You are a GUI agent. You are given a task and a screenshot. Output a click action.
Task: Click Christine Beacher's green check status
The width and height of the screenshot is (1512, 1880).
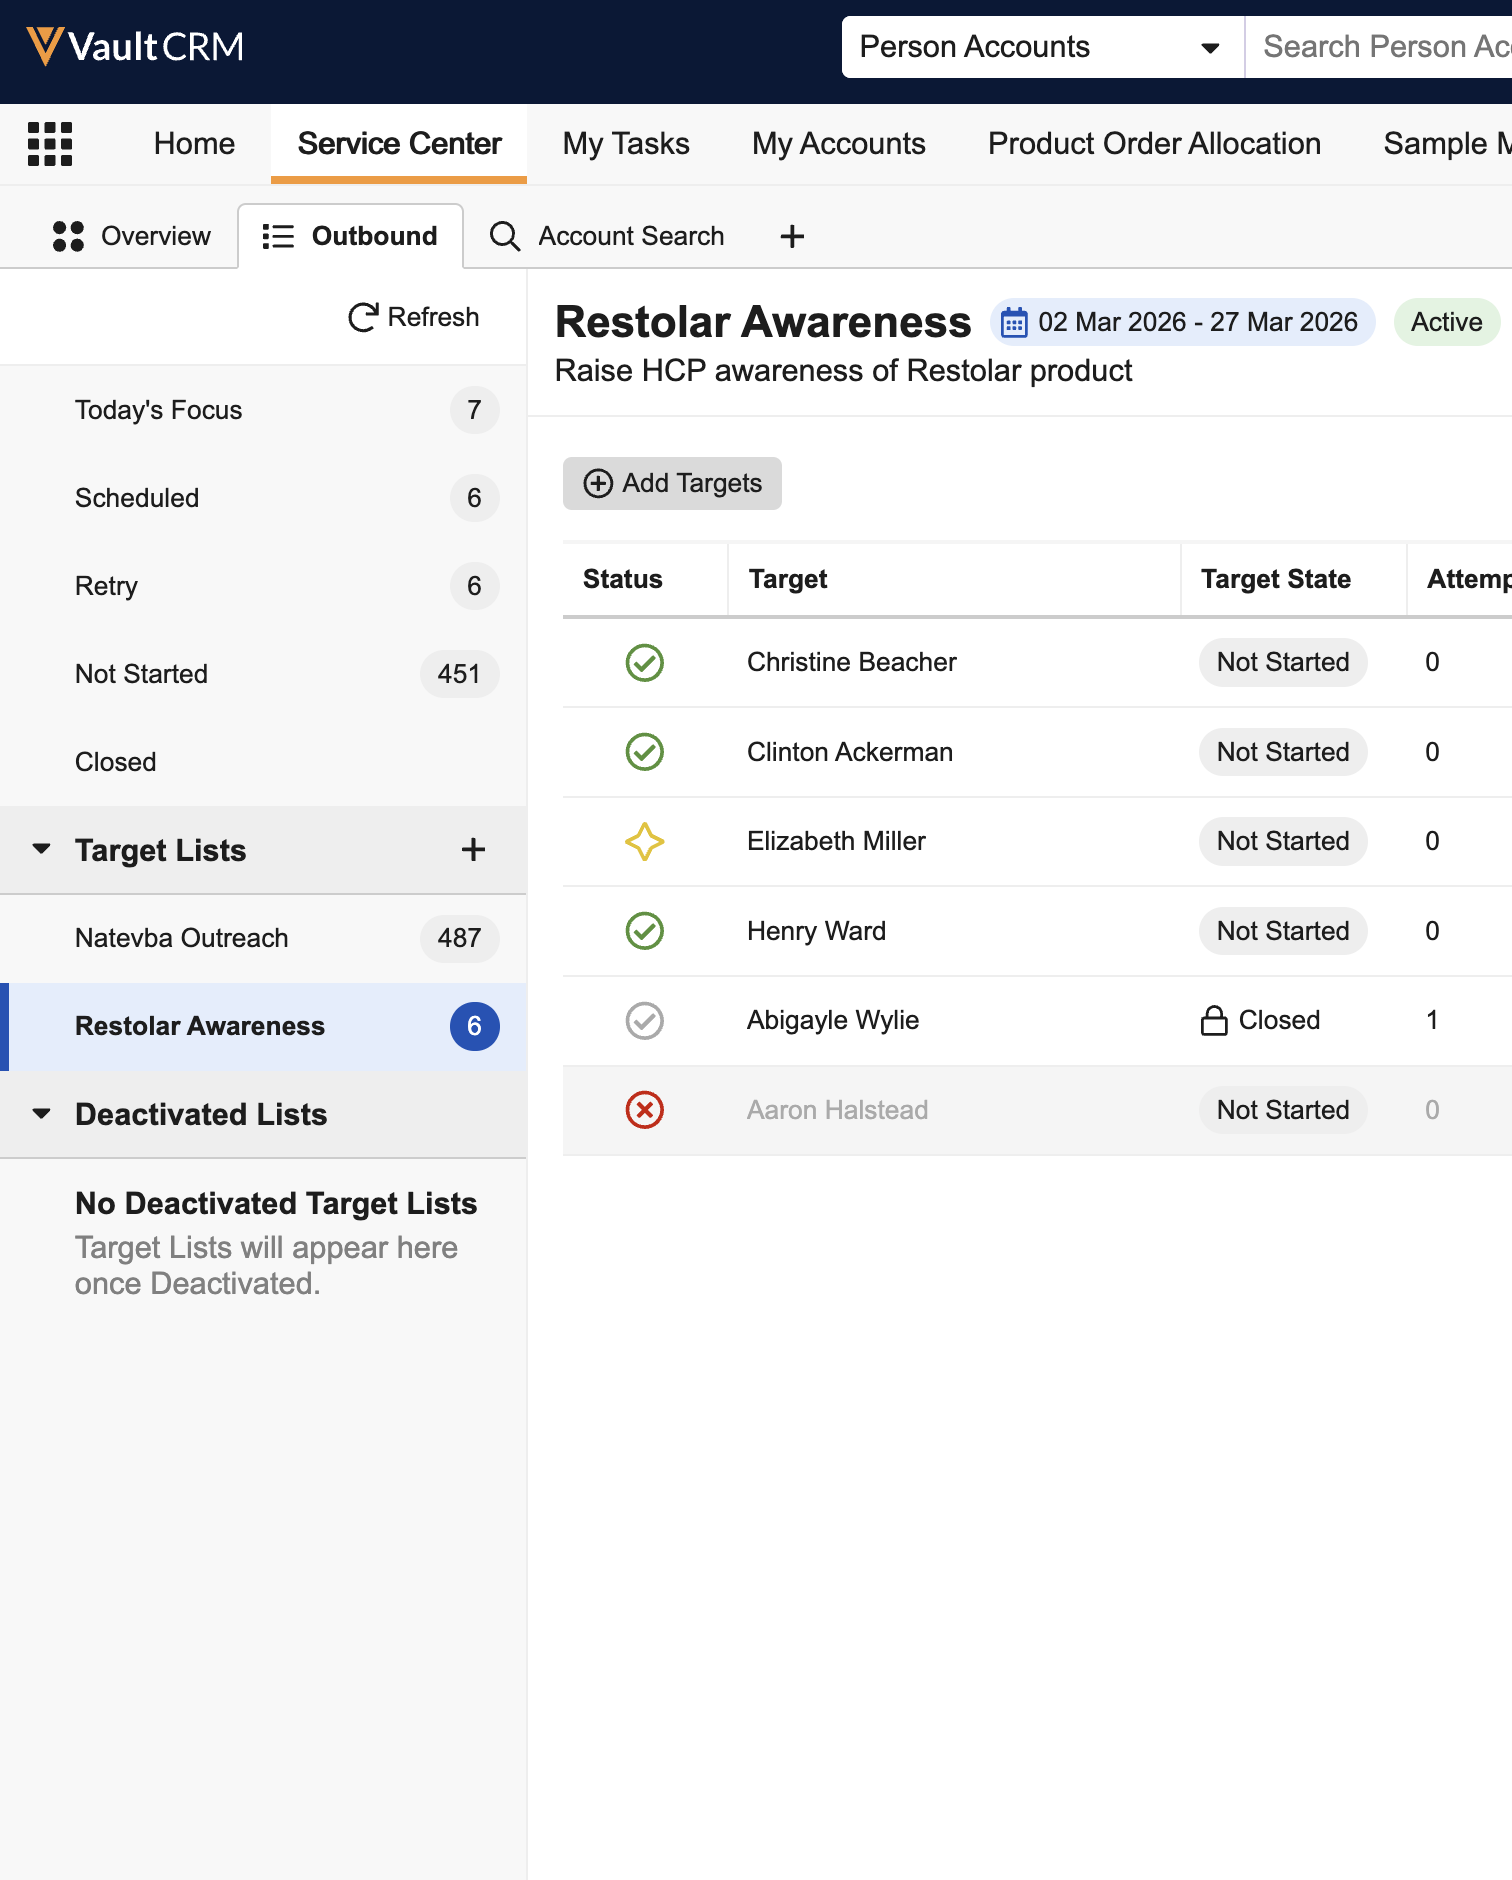(644, 662)
